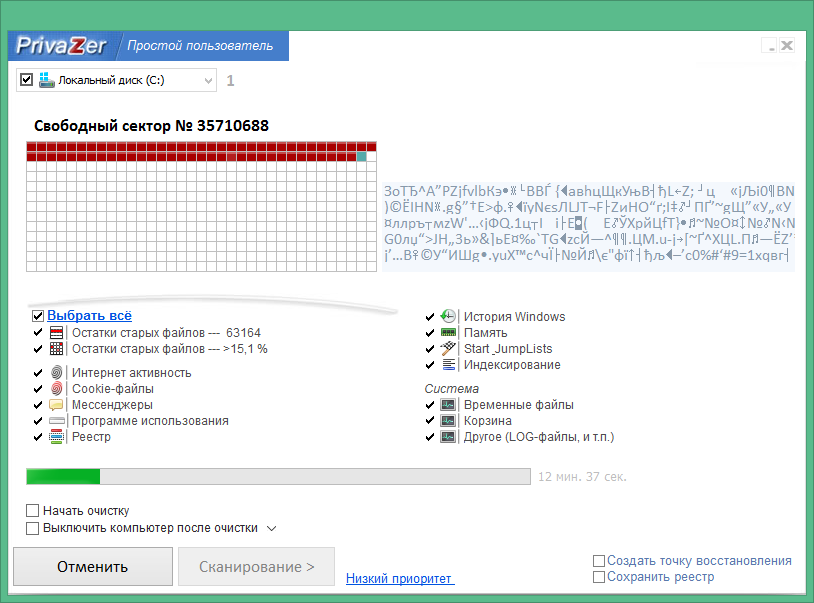Click the Messengers chat bubble icon

[x=57, y=405]
